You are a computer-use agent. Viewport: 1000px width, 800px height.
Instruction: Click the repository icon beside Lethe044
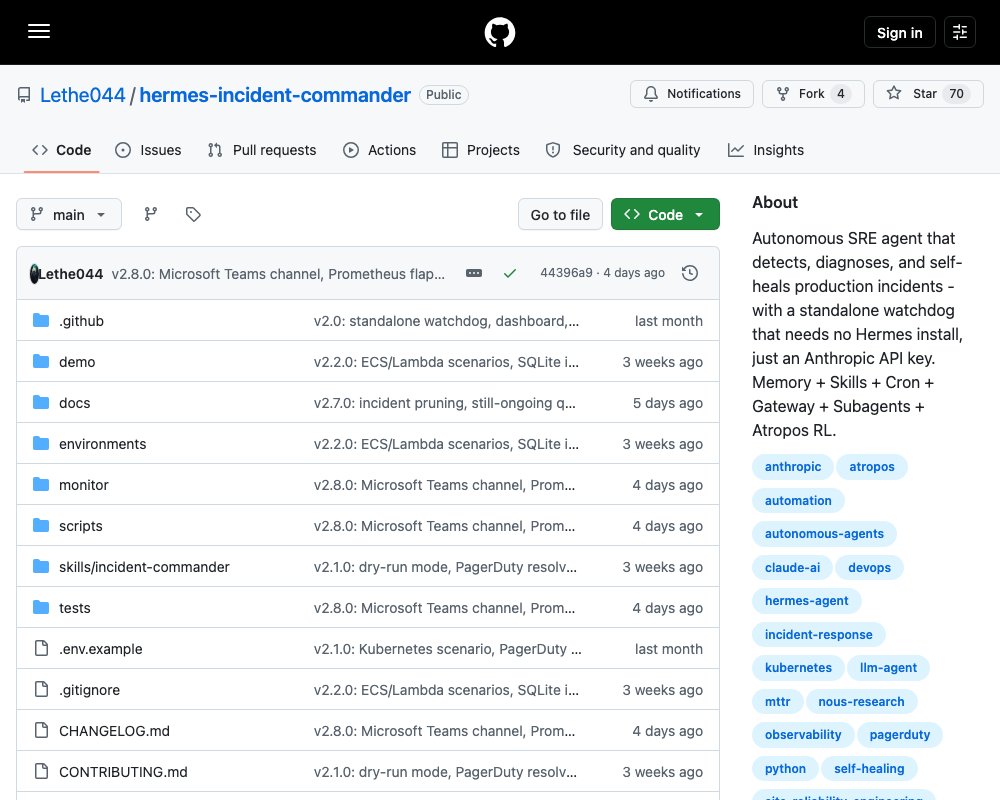pyautogui.click(x=24, y=95)
